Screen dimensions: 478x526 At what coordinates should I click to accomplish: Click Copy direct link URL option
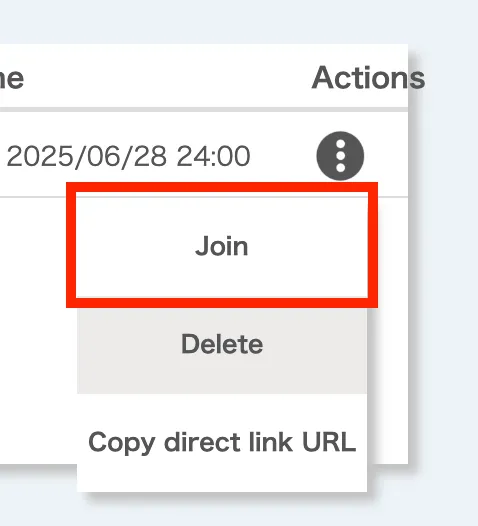click(222, 442)
